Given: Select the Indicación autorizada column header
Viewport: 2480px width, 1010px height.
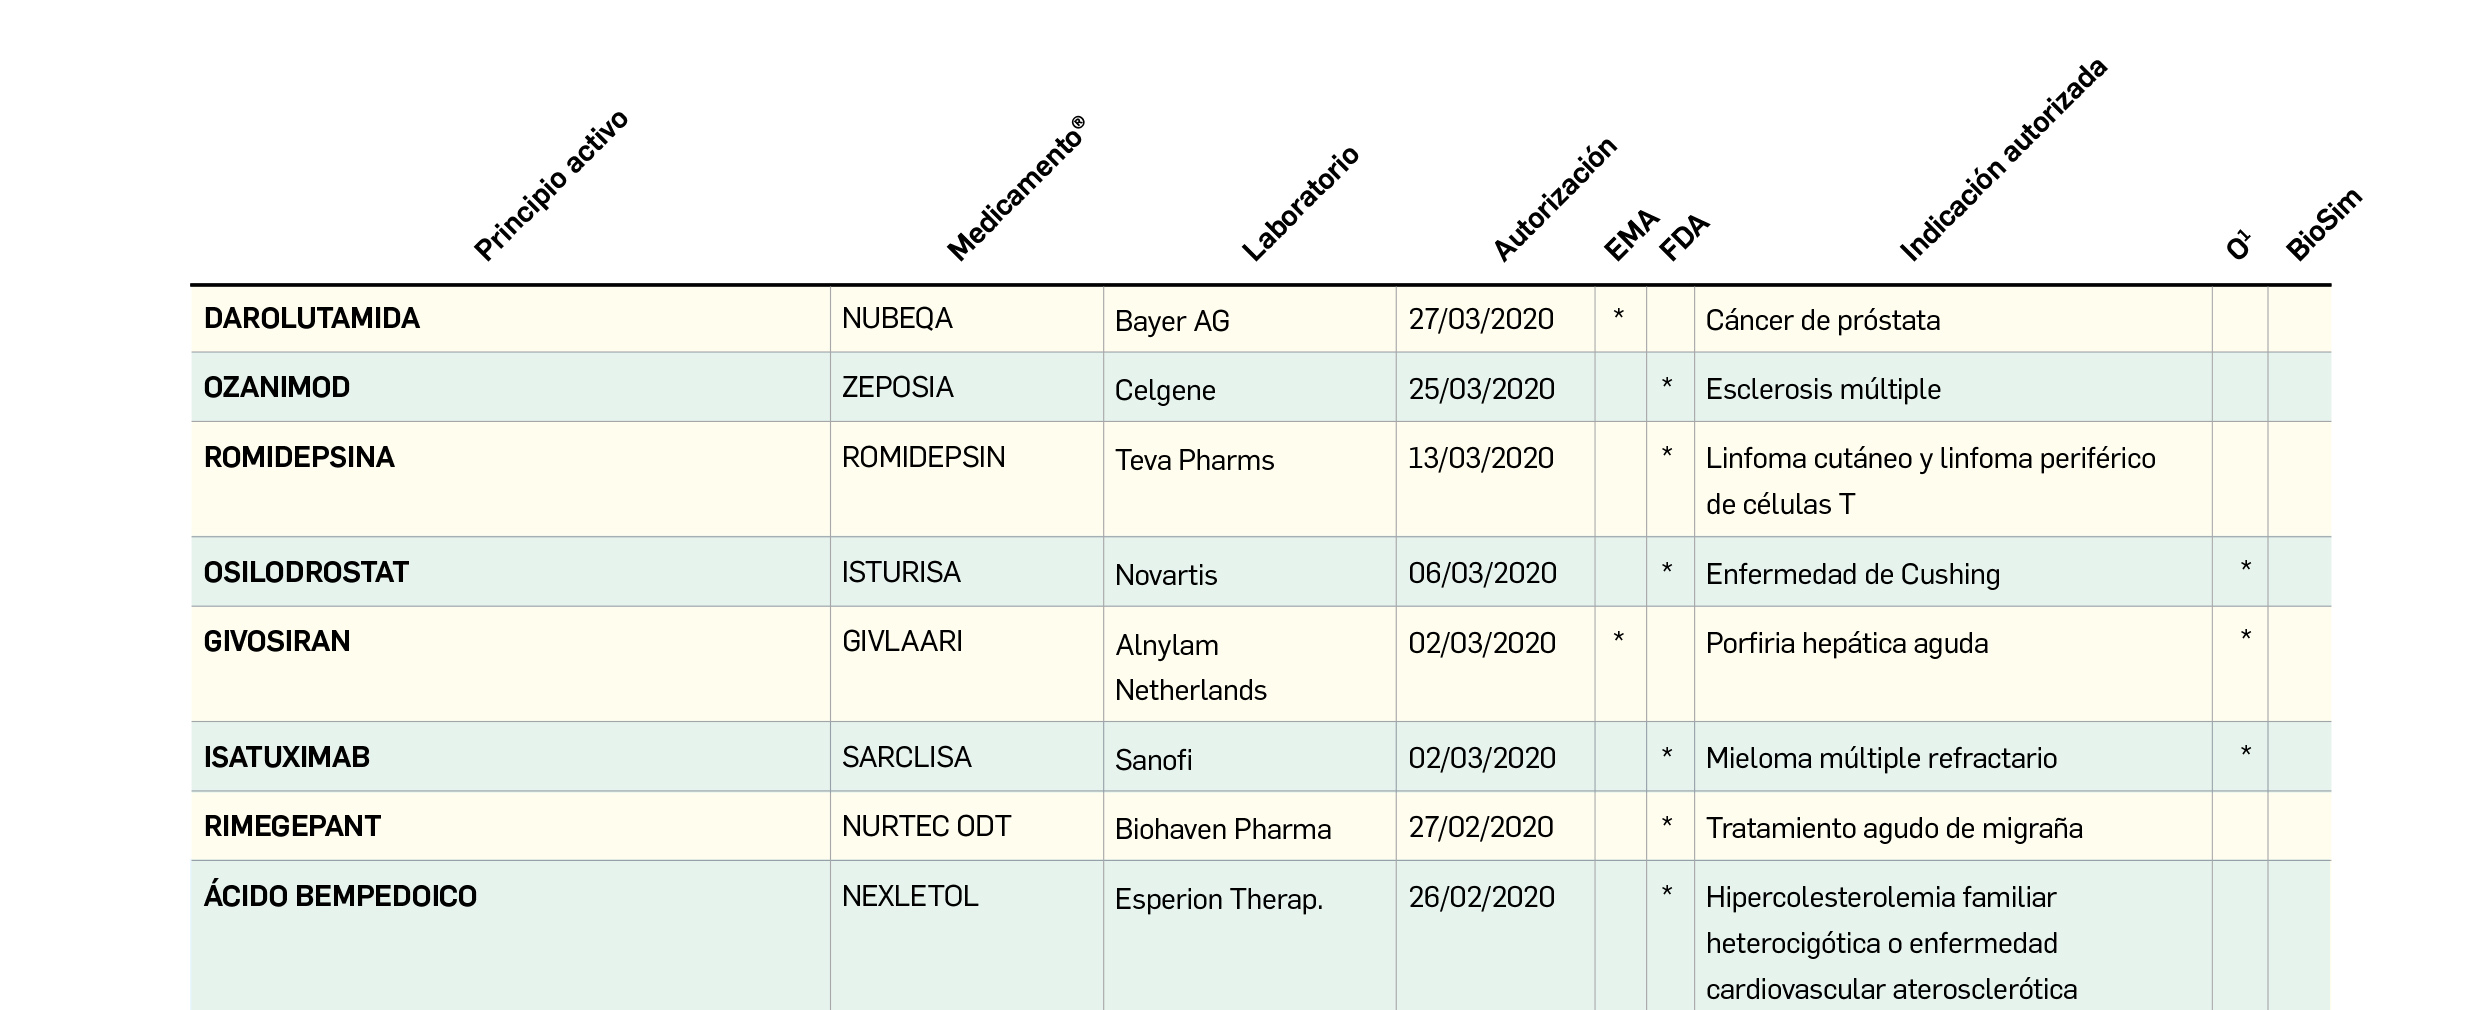Looking at the screenshot, I should (2003, 161).
